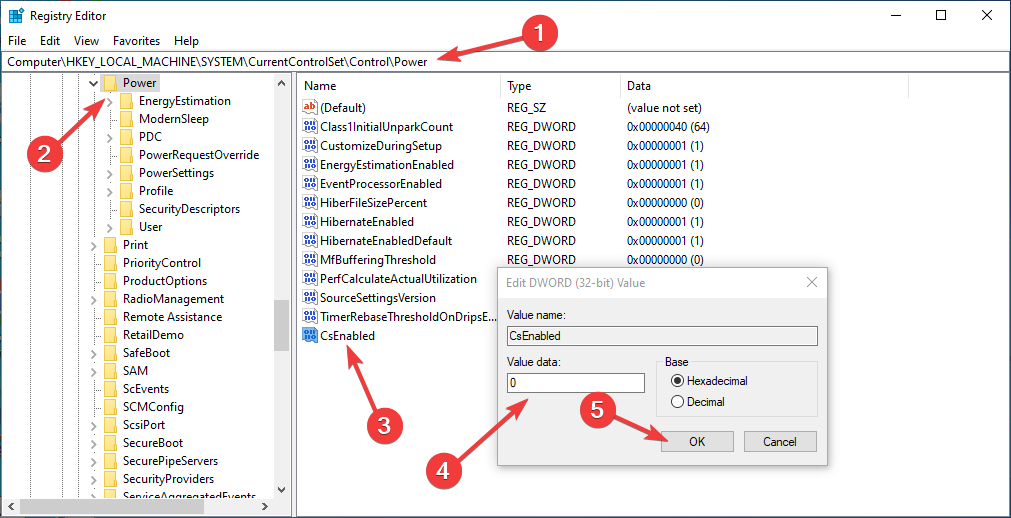Sort values by the Data column header

click(x=765, y=86)
